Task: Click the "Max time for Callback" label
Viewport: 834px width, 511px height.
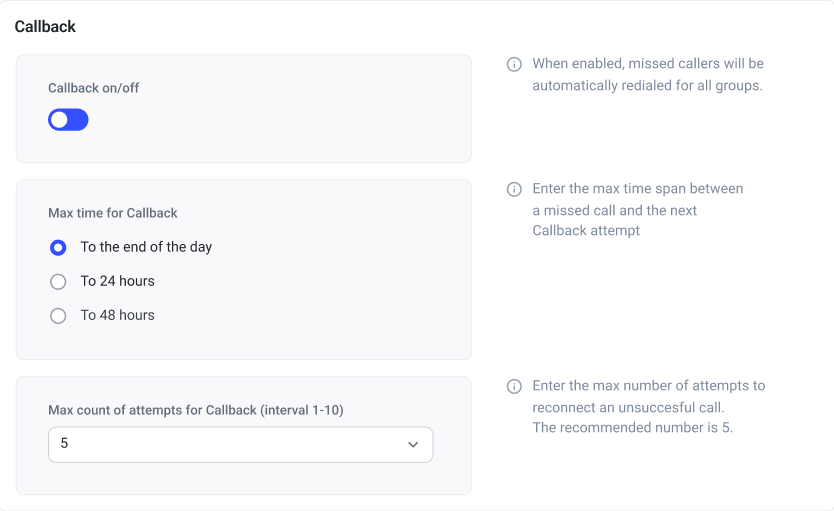Action: click(113, 213)
